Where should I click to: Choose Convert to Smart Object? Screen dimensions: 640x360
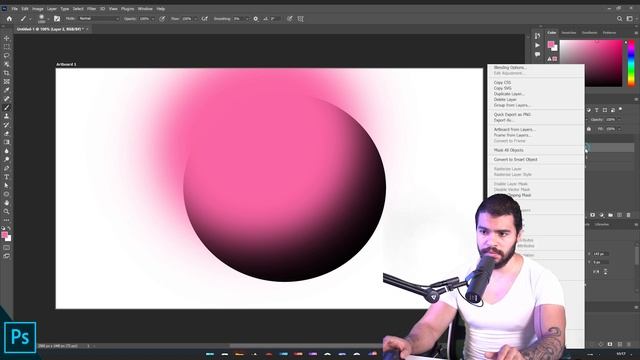tap(516, 160)
